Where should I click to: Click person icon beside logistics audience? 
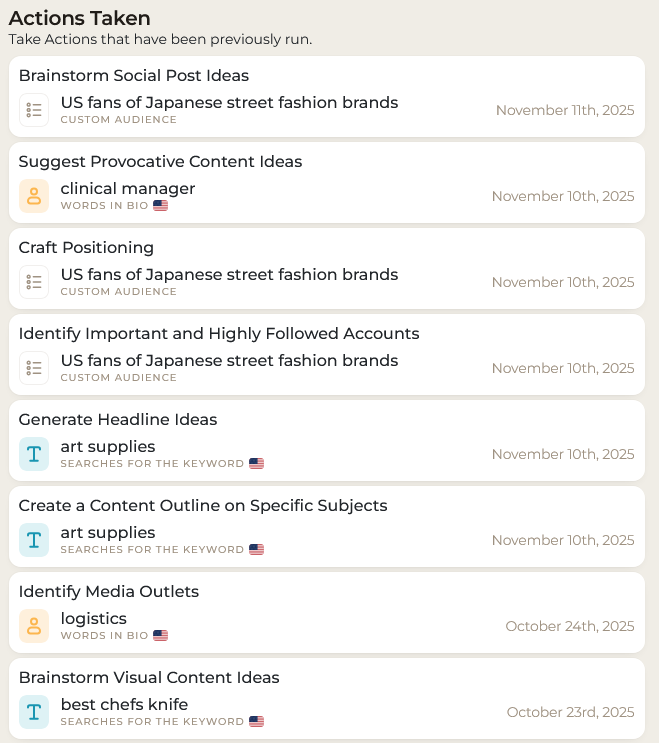pos(34,626)
